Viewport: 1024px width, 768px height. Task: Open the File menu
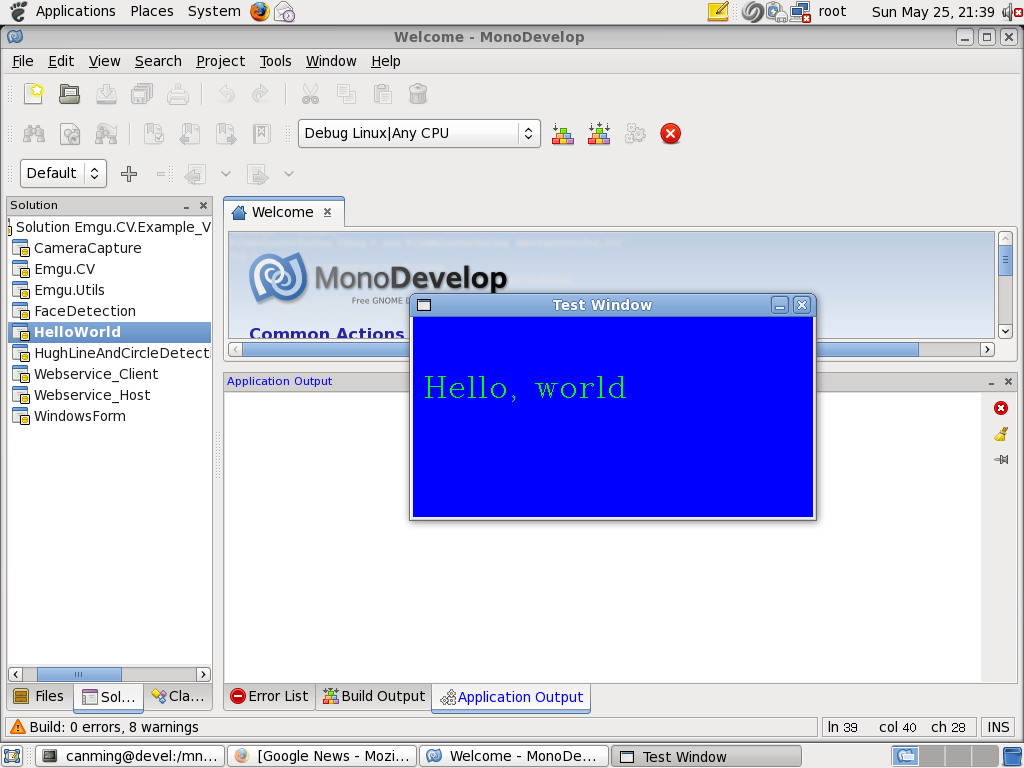pyautogui.click(x=23, y=61)
